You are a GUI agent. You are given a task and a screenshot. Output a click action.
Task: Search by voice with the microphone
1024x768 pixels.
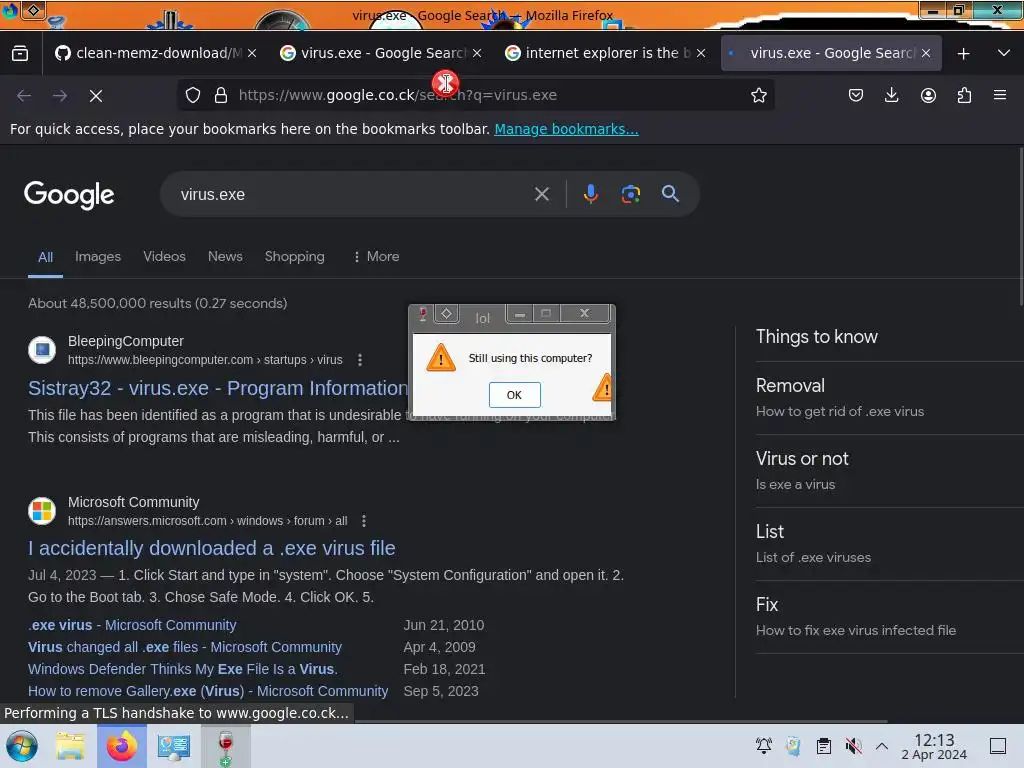coord(590,194)
